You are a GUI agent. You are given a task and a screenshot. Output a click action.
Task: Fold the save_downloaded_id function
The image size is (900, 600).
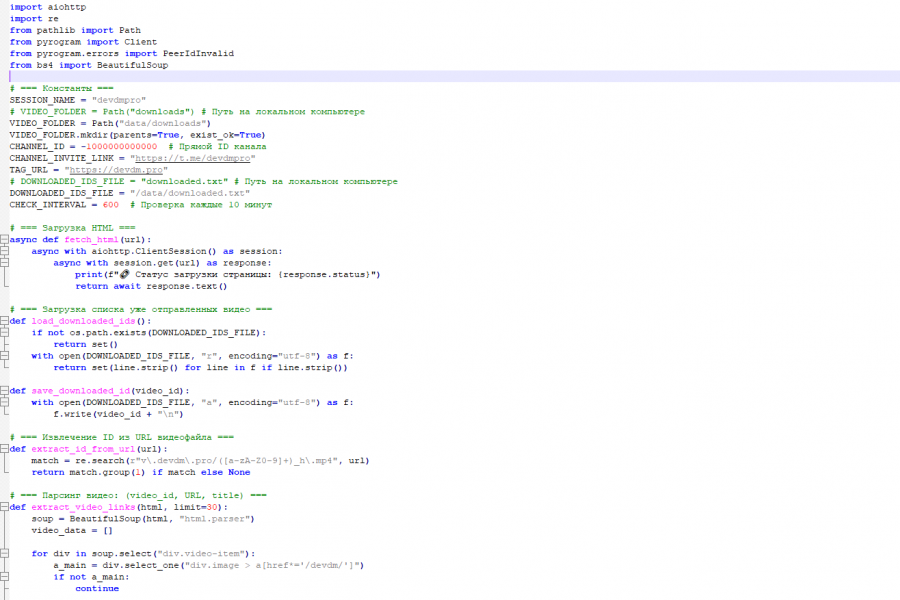pos(4,390)
